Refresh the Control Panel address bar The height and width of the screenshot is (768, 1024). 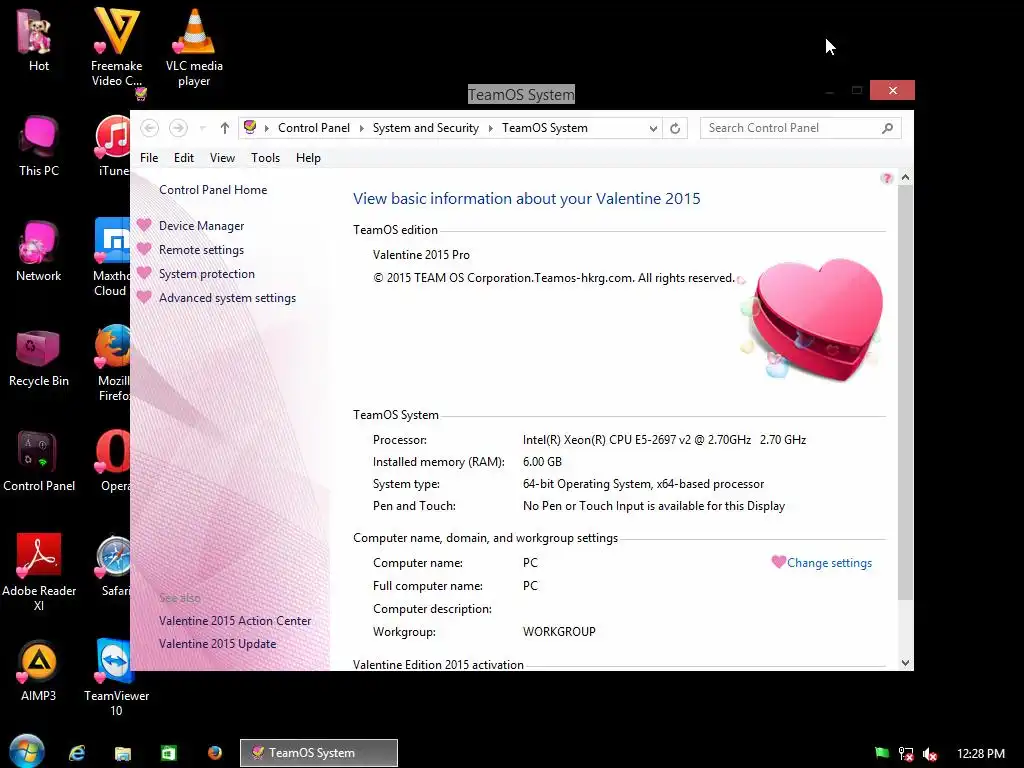675,128
